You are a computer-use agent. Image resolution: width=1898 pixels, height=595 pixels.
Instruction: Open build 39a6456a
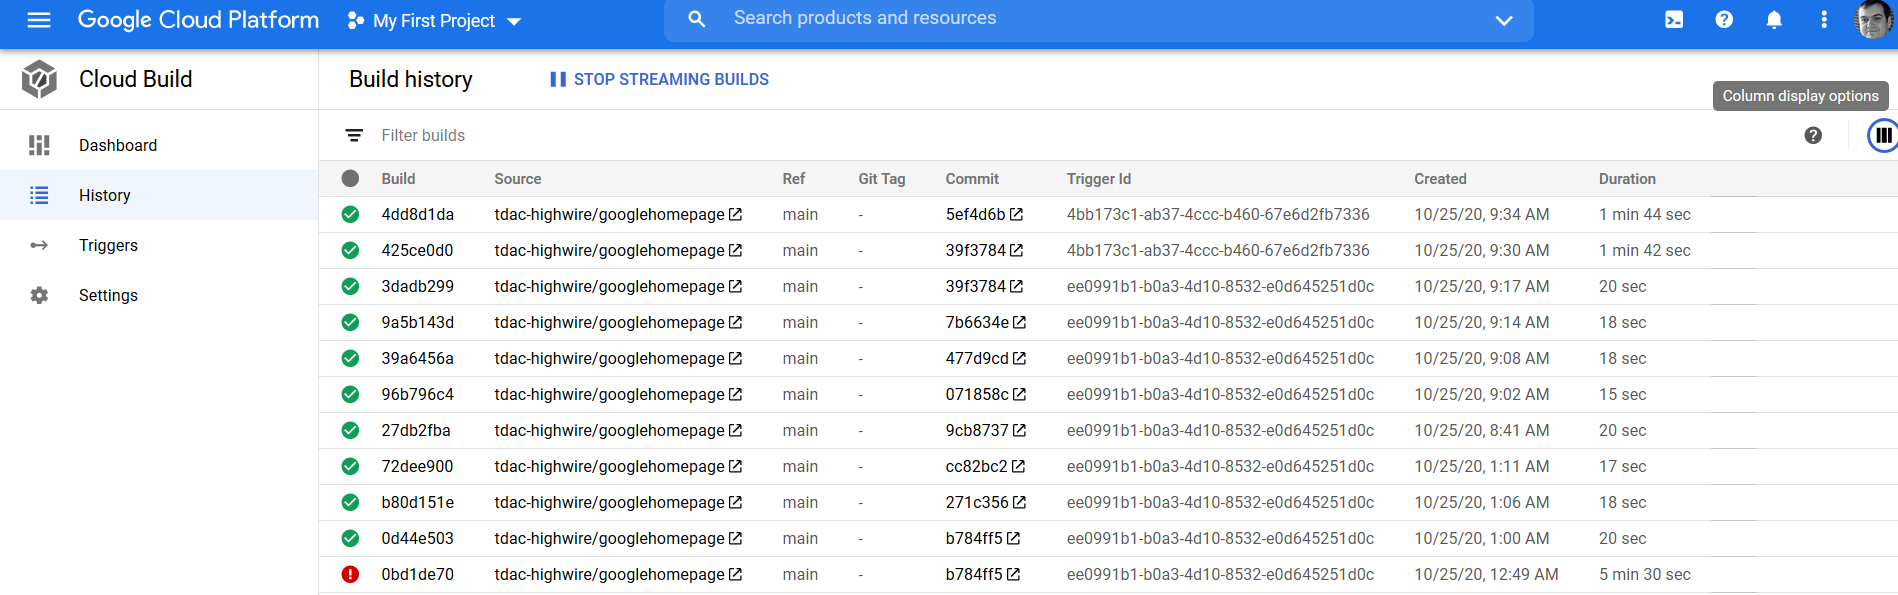(417, 358)
